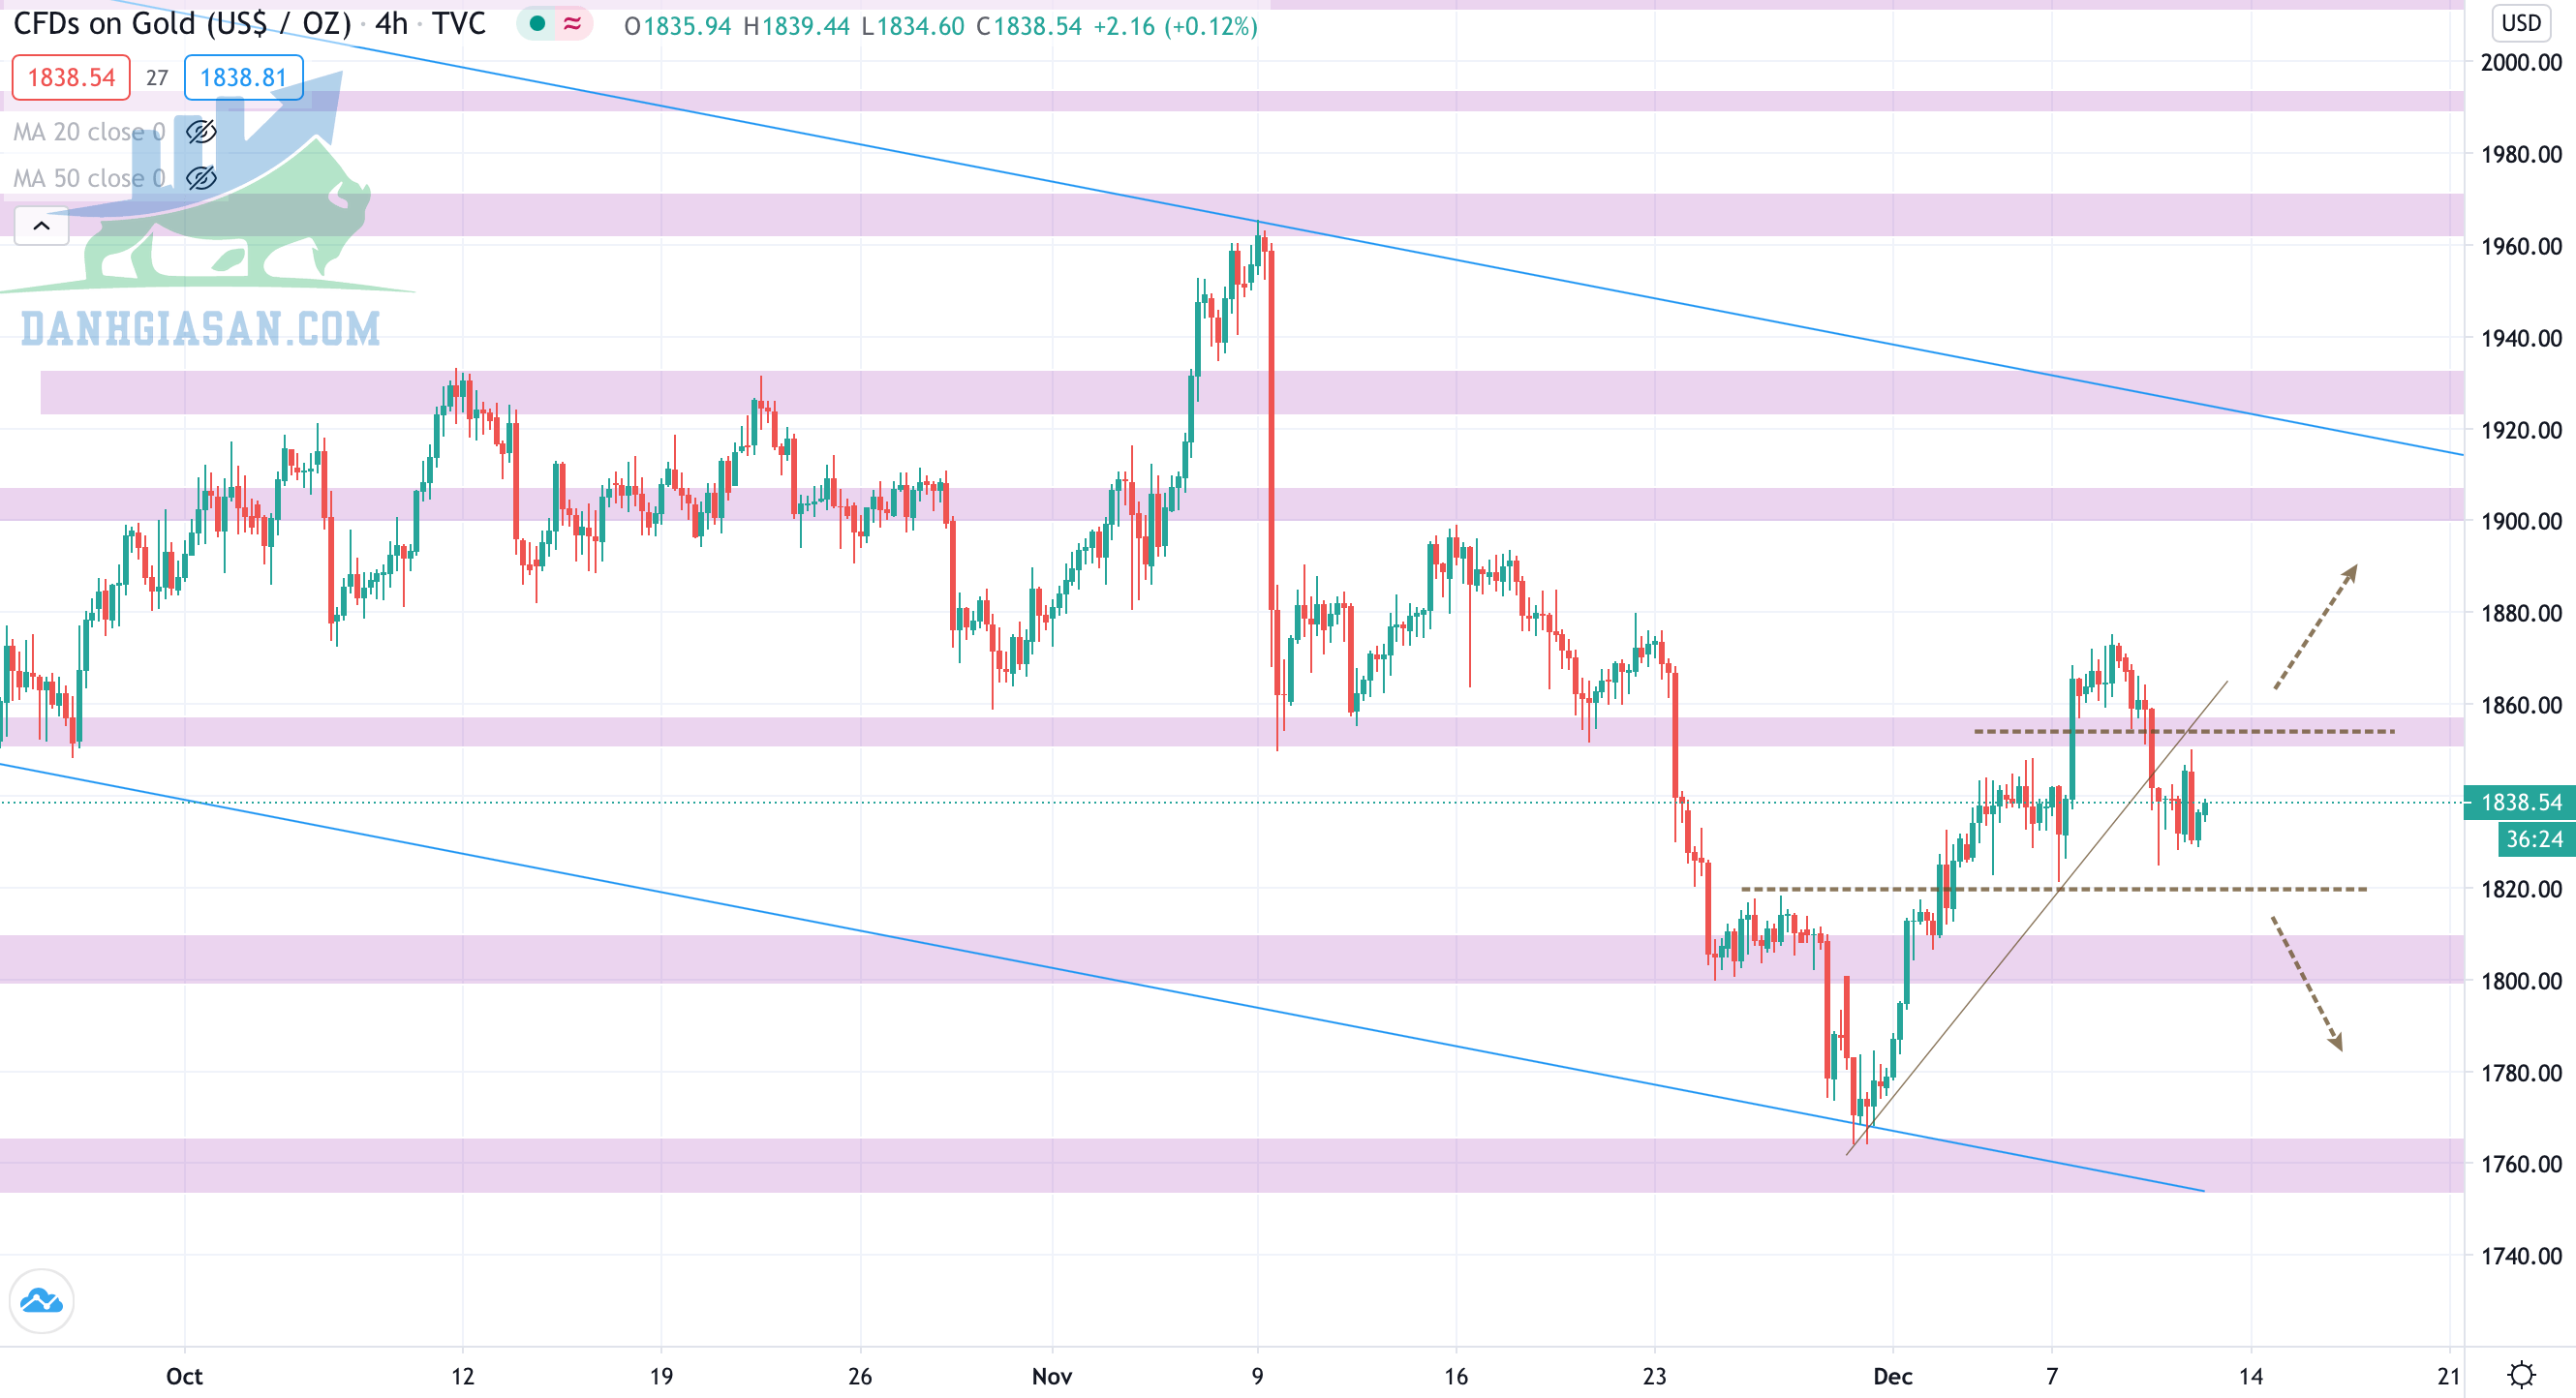Click the TradingView cloud logo icon
Image resolution: width=2576 pixels, height=1398 pixels.
[41, 1300]
